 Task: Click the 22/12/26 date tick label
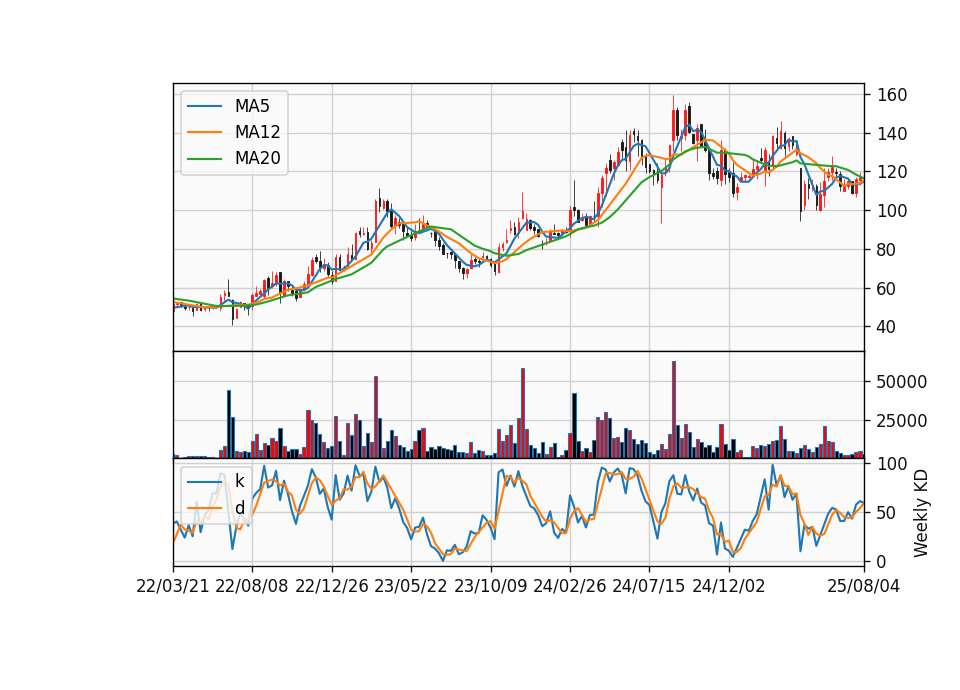point(332,586)
